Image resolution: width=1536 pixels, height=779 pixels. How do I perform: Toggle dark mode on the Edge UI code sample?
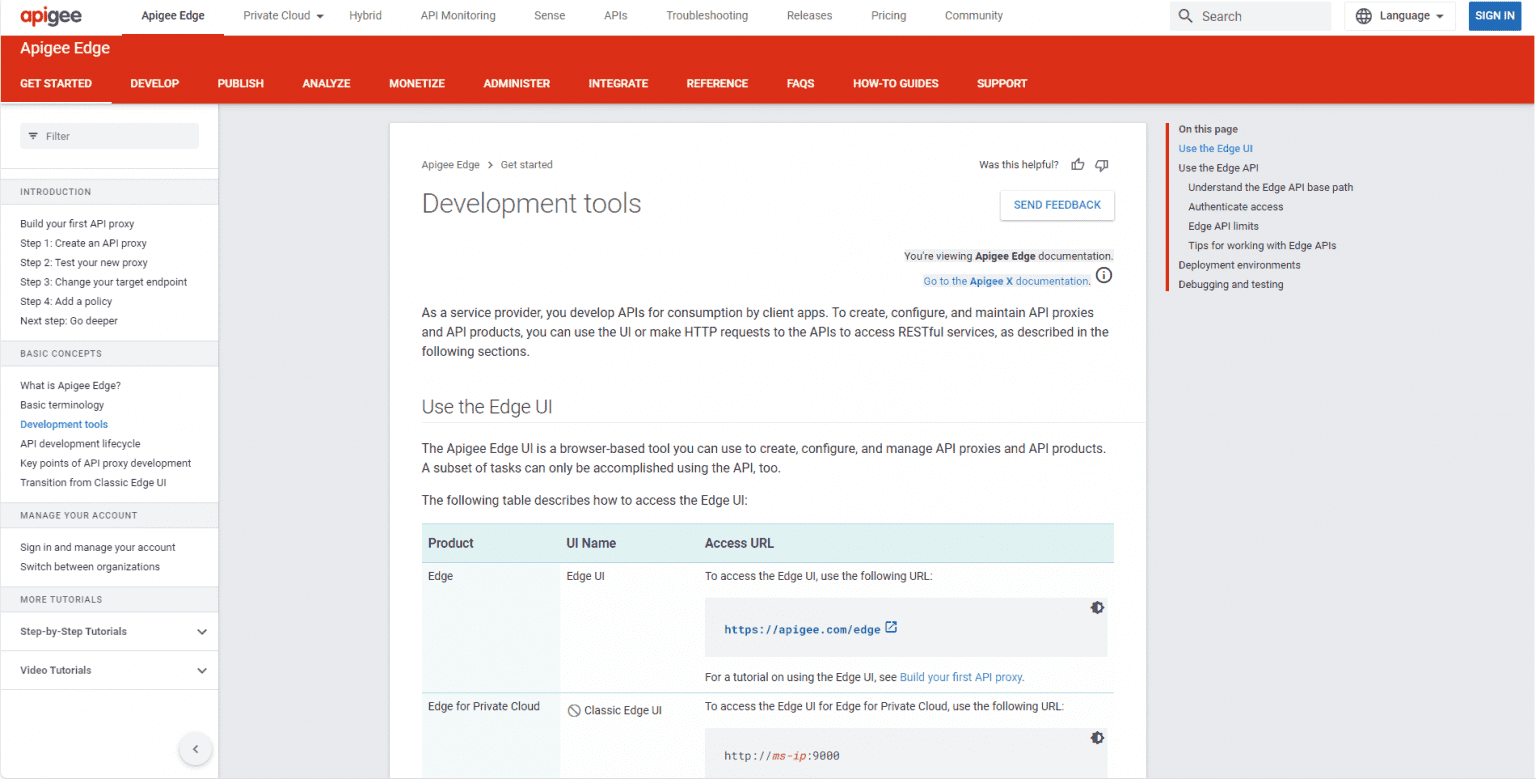coord(1097,607)
